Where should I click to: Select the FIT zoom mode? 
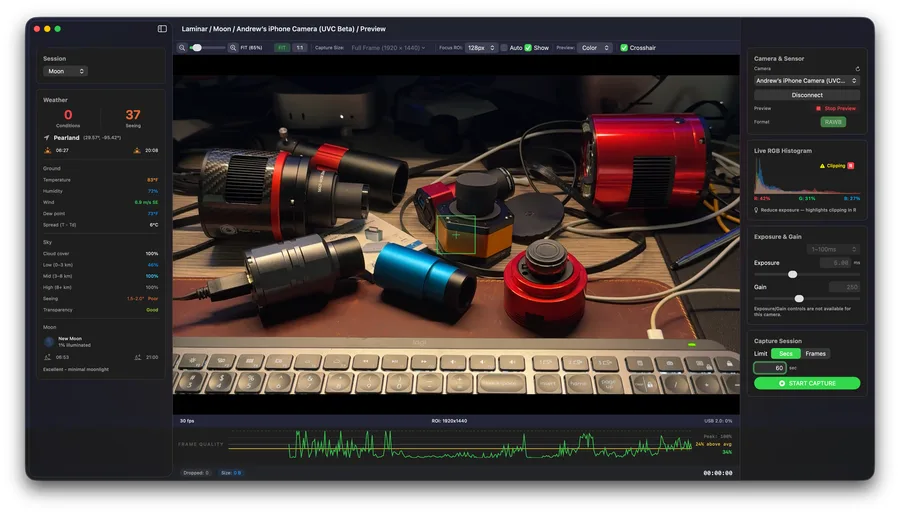point(282,48)
